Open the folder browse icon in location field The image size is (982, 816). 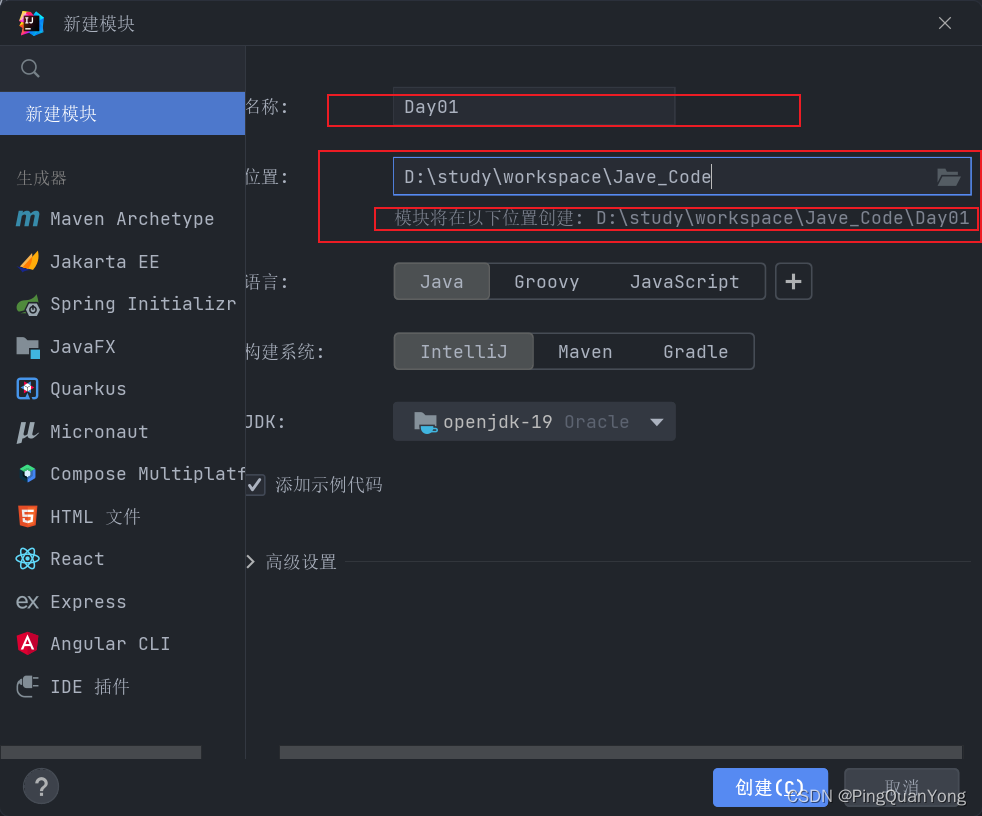pyautogui.click(x=948, y=178)
